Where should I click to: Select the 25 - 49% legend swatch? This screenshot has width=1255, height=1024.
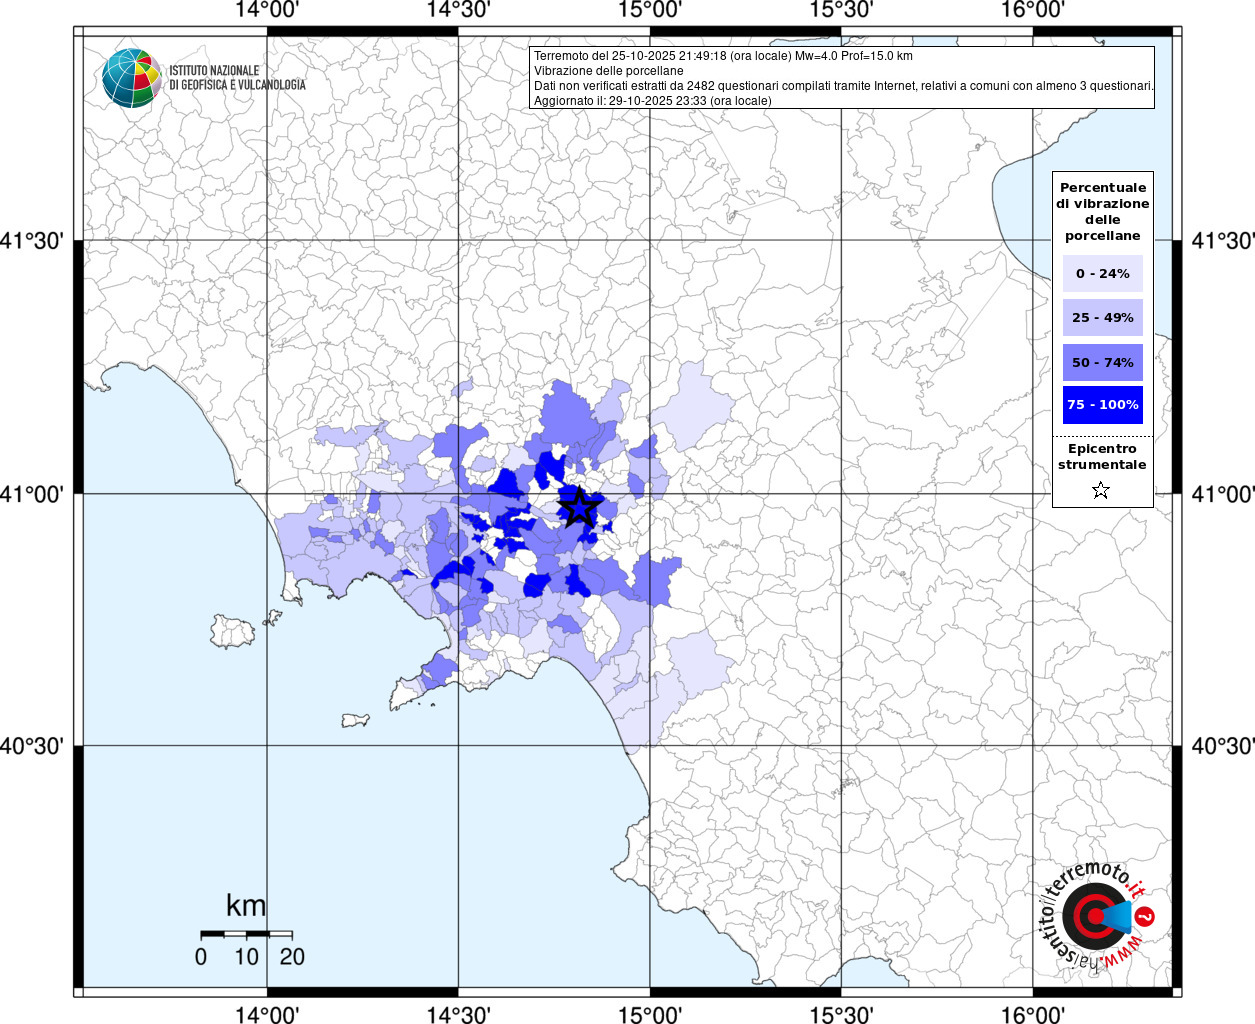click(1103, 317)
